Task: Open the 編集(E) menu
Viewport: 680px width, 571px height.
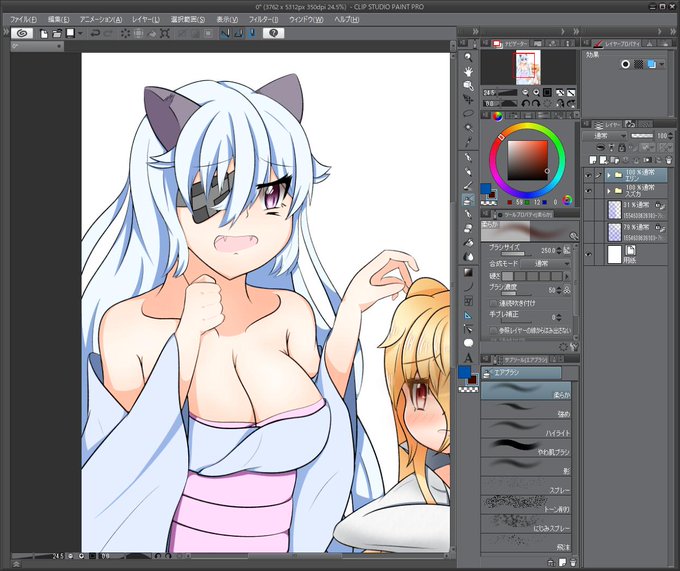Action: [59, 20]
